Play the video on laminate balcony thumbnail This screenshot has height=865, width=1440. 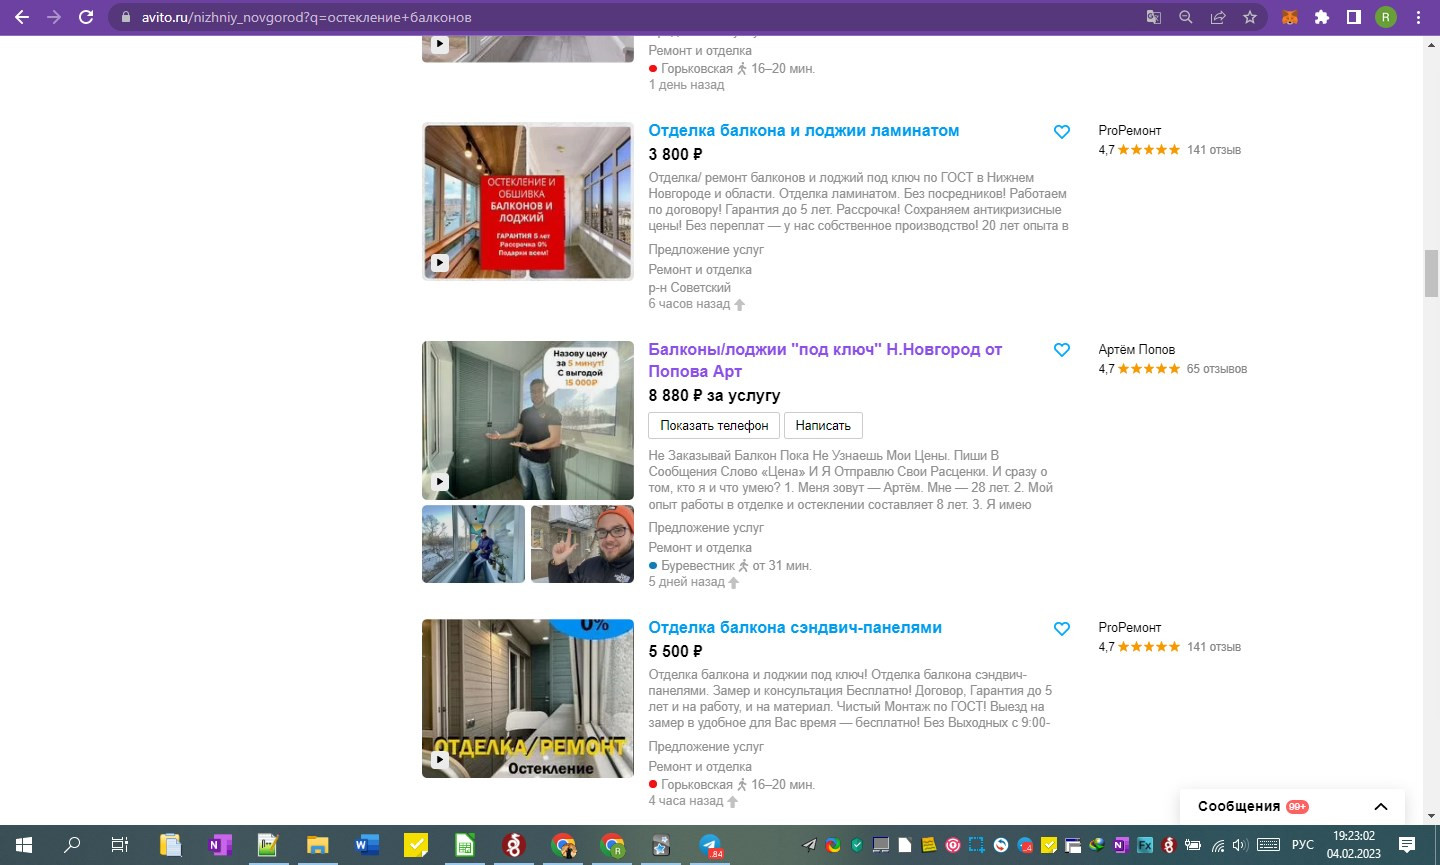tap(439, 263)
